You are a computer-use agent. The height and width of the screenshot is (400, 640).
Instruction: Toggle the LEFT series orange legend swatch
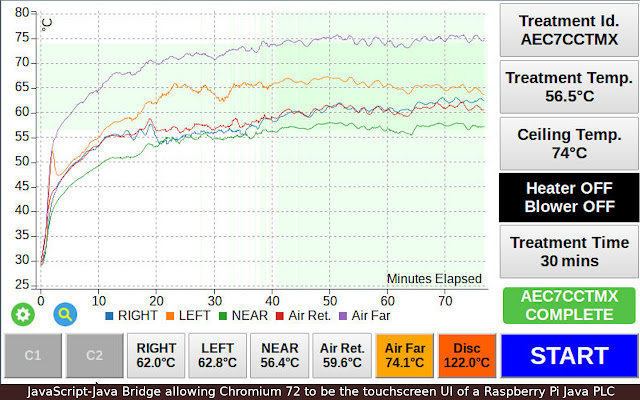(x=170, y=316)
